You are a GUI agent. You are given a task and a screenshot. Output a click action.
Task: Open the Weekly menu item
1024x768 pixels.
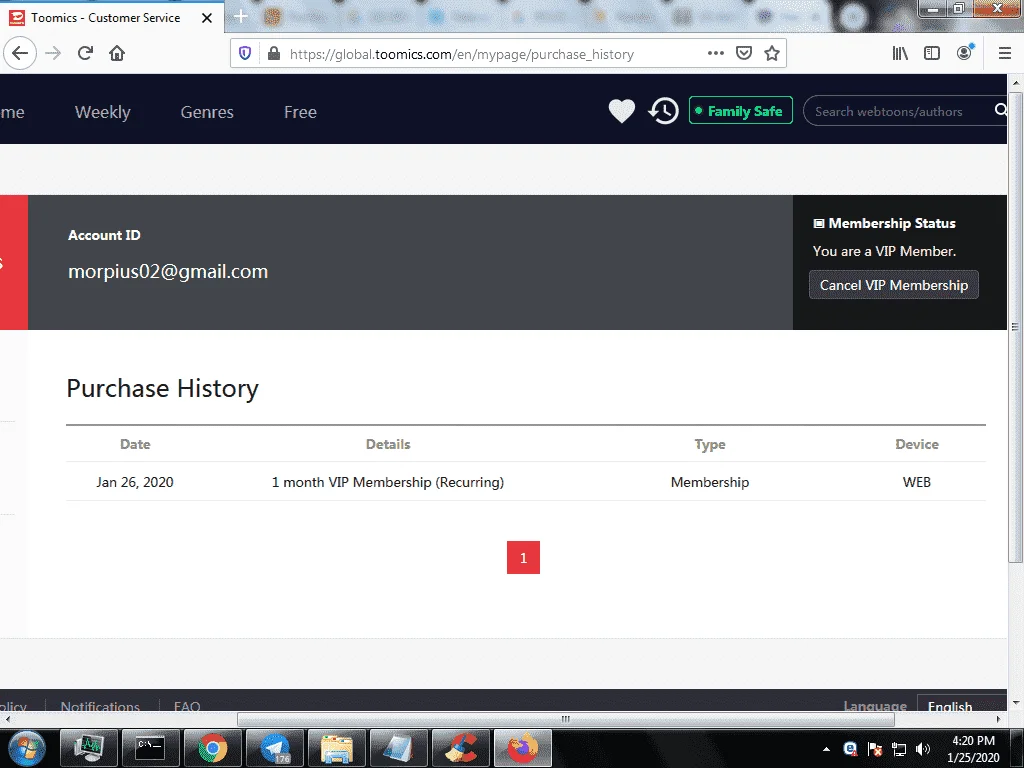(x=103, y=112)
